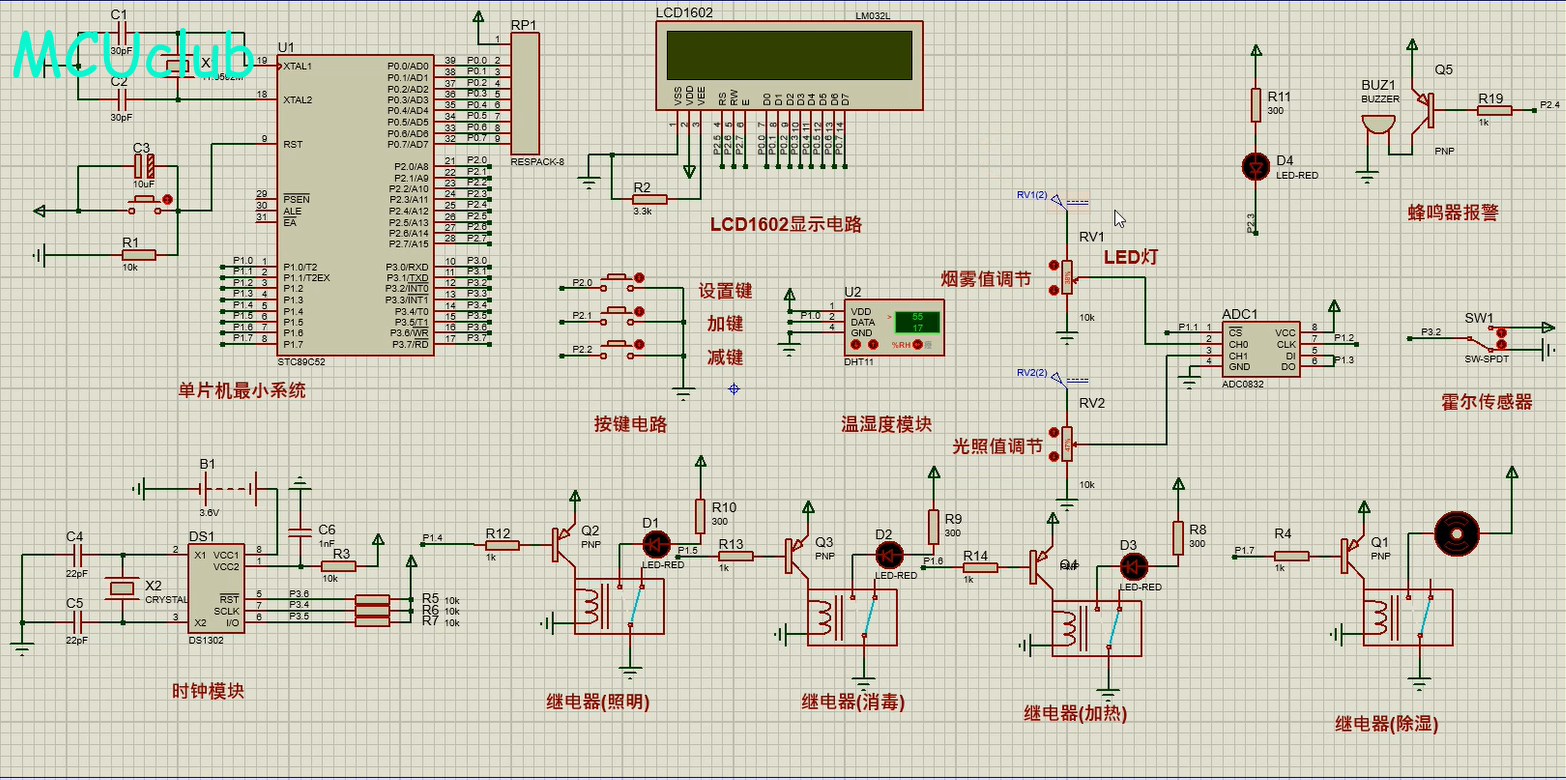
Task: Click the D1 LED on lighting relay
Action: [x=656, y=544]
